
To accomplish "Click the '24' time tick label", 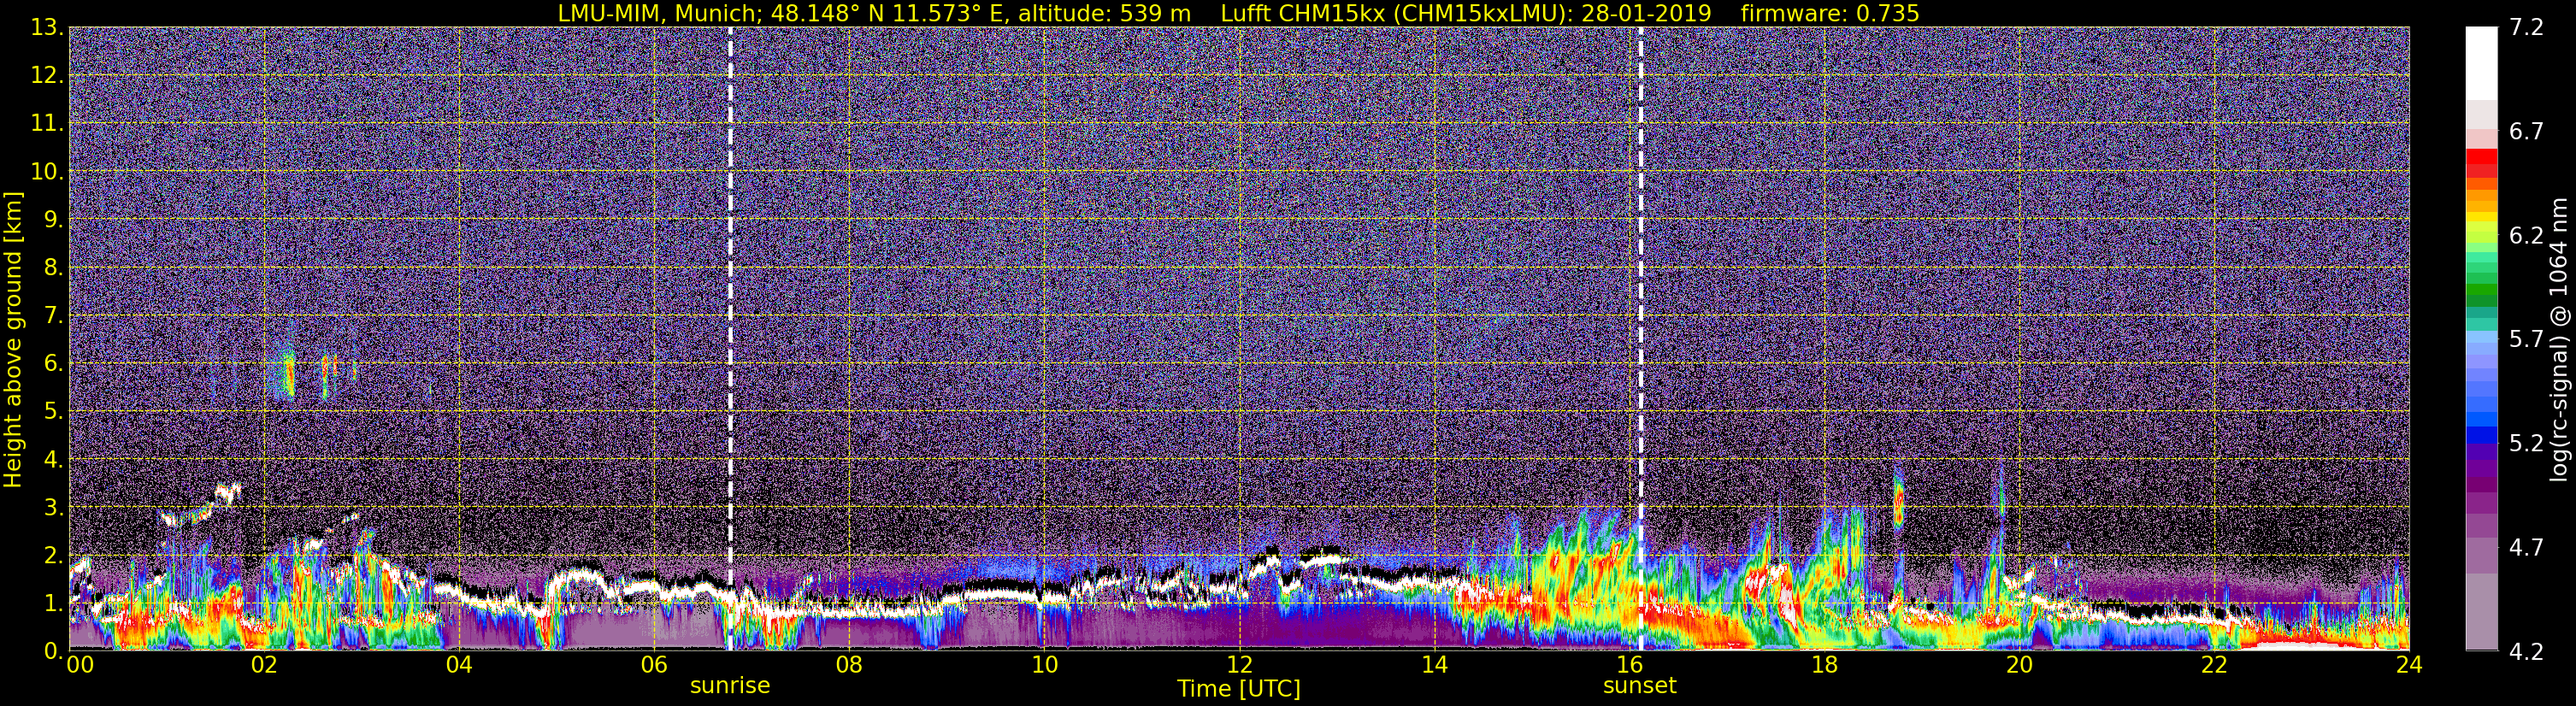I will pyautogui.click(x=2409, y=665).
